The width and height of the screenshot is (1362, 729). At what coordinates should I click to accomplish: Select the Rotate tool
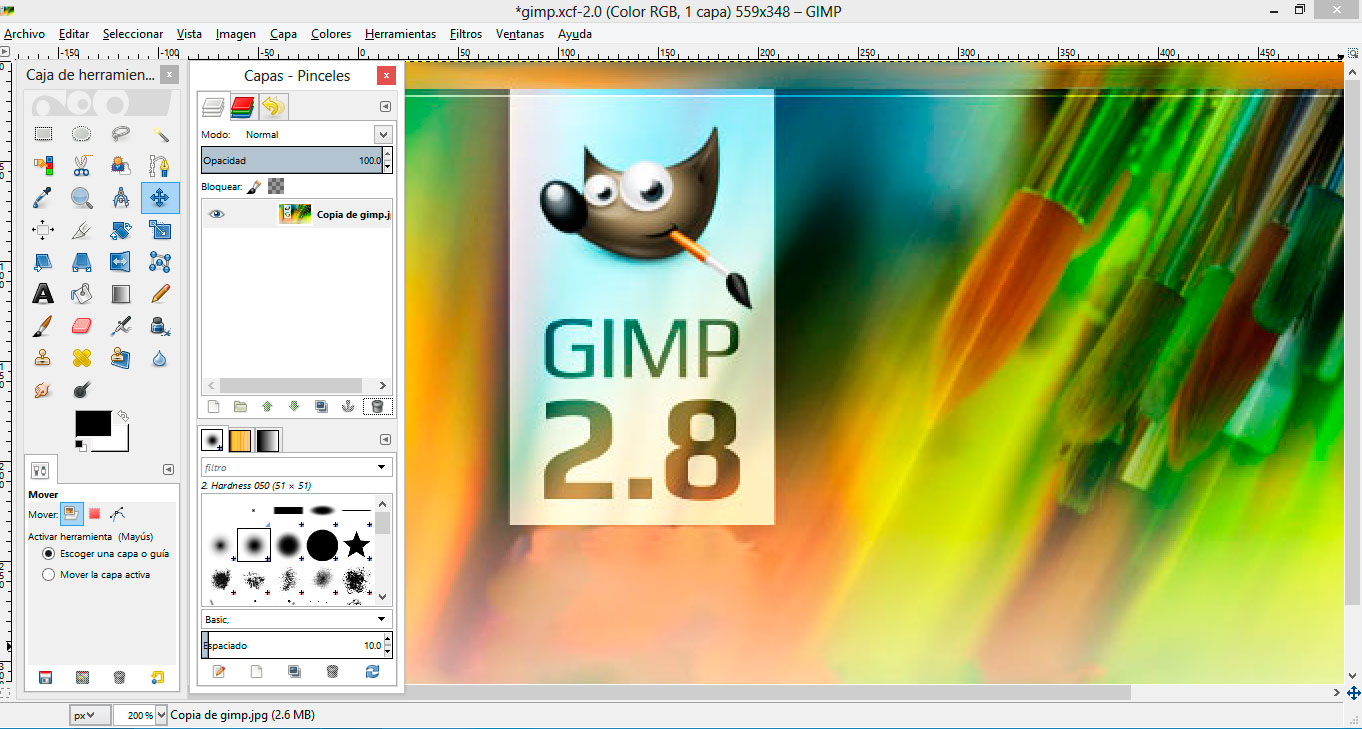coord(121,230)
